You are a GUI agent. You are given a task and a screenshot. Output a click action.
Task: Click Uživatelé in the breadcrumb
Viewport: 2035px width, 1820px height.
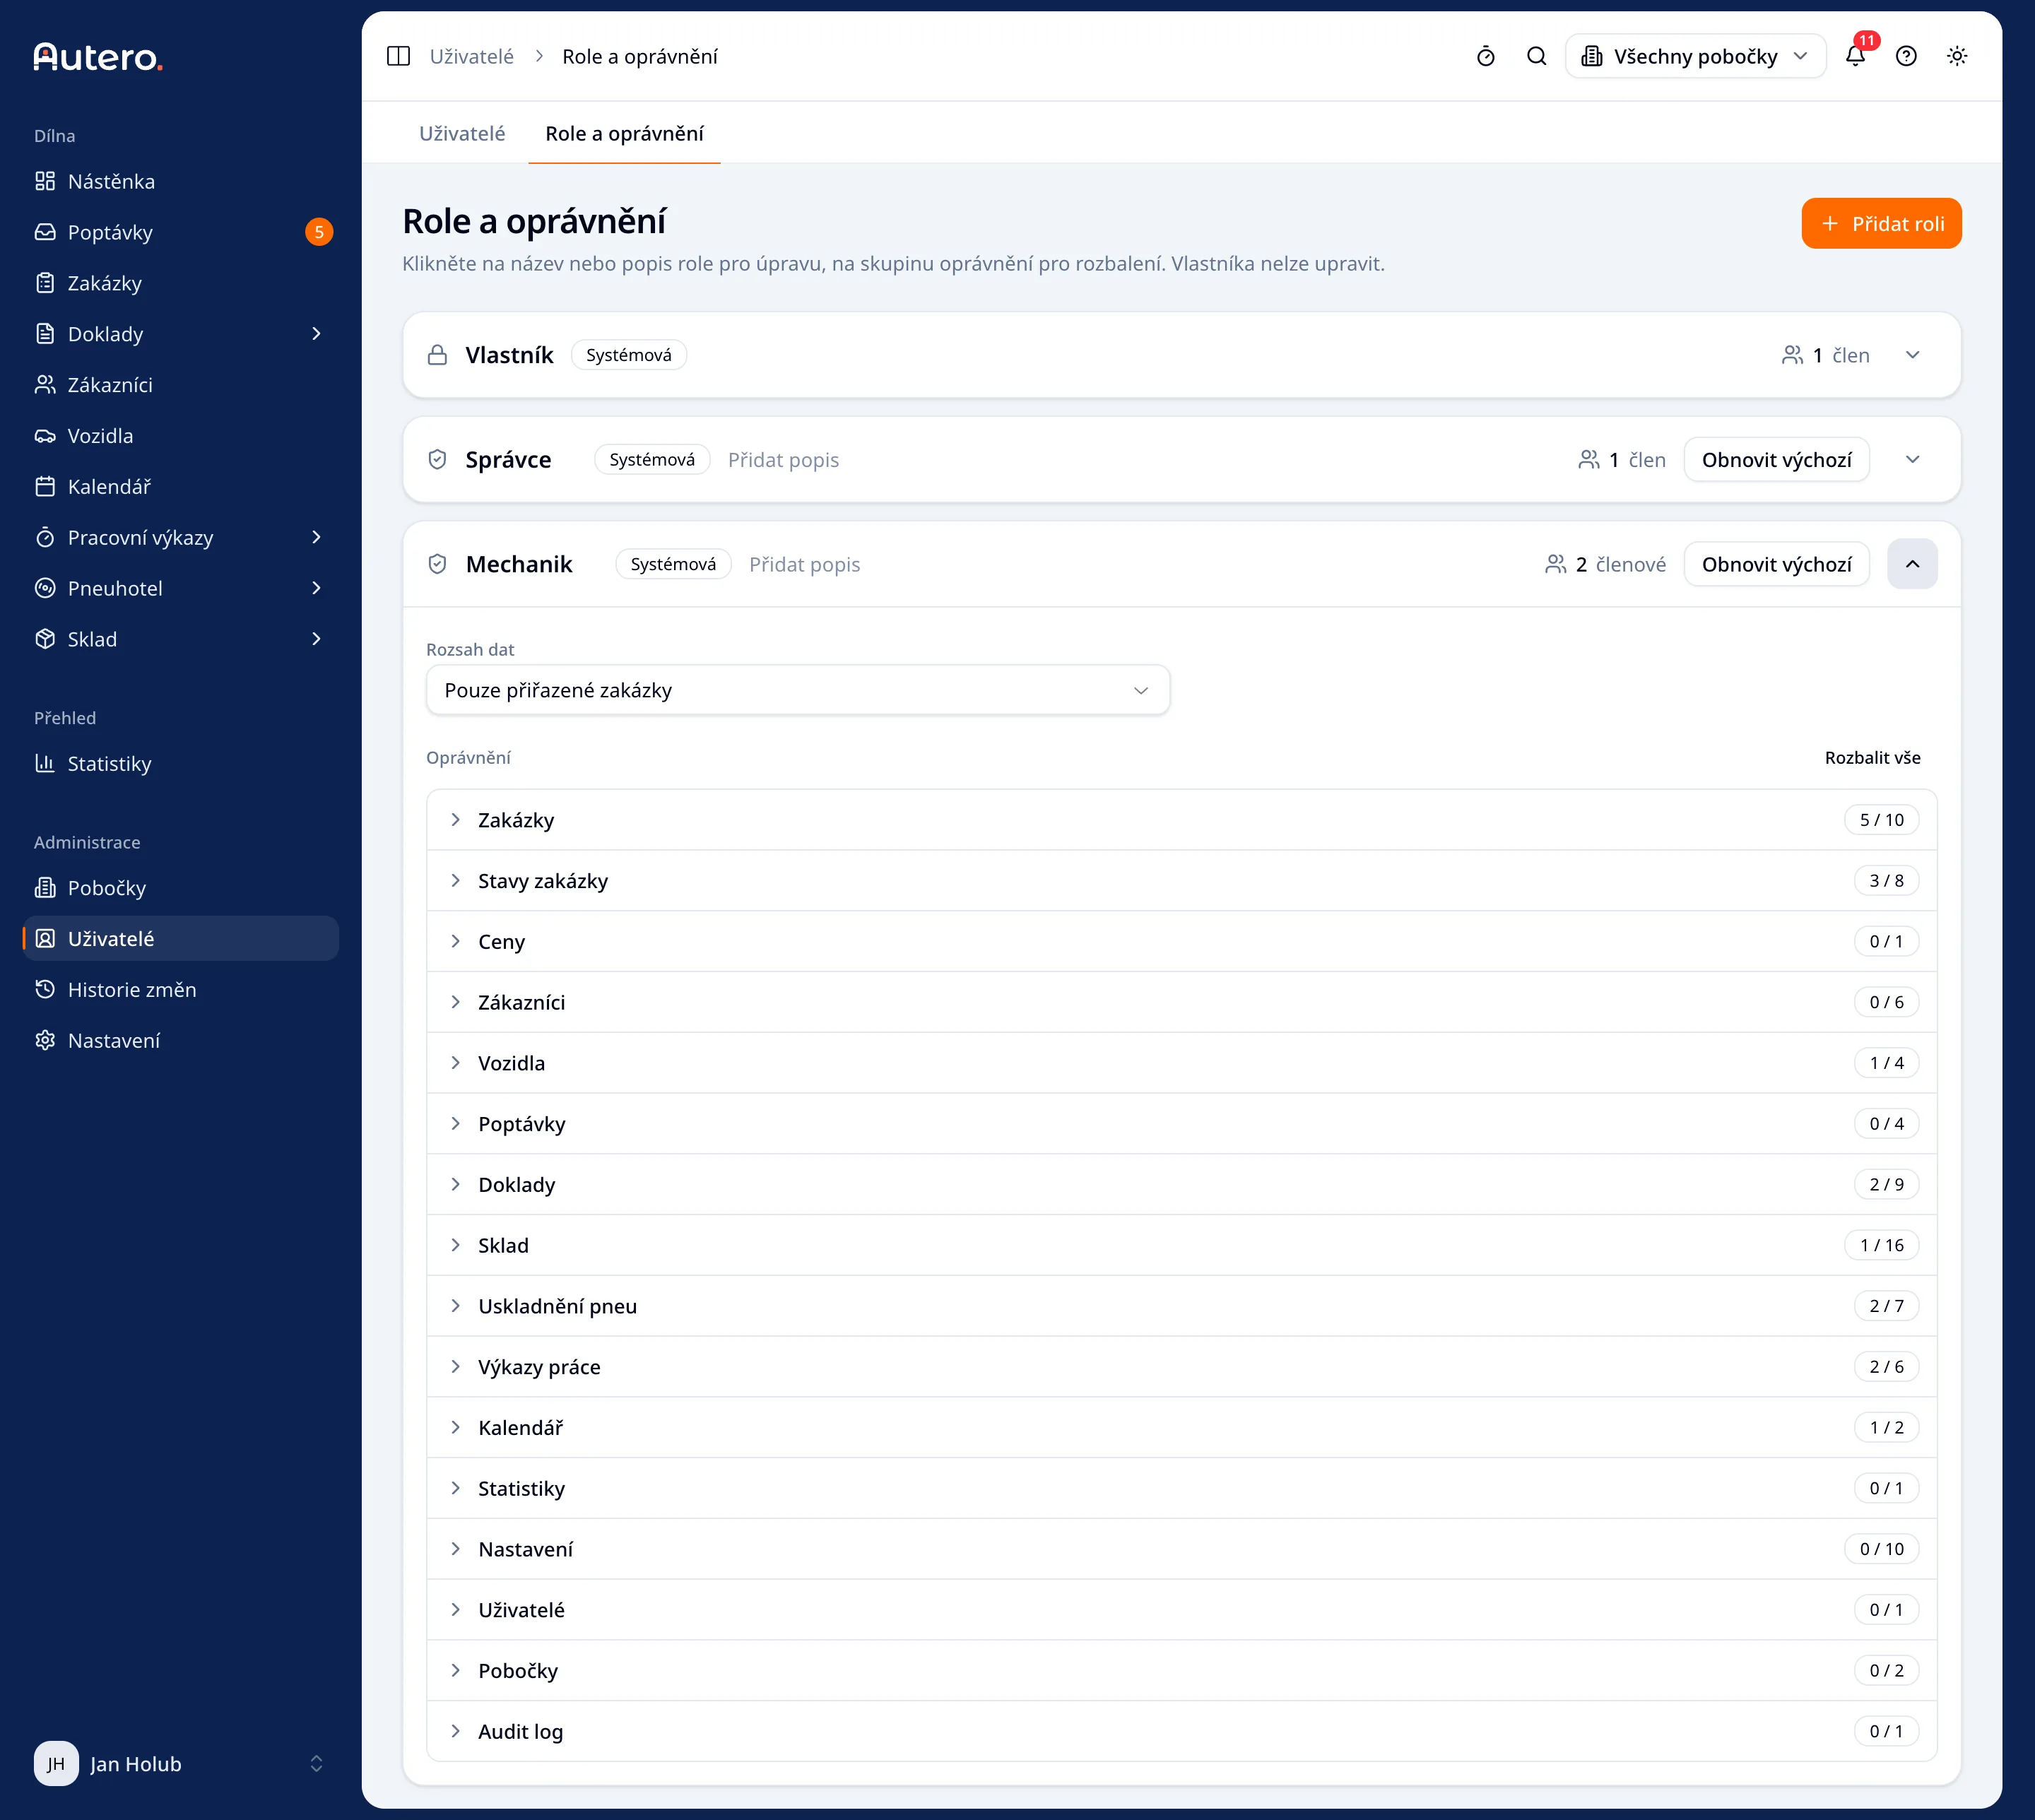[x=472, y=56]
